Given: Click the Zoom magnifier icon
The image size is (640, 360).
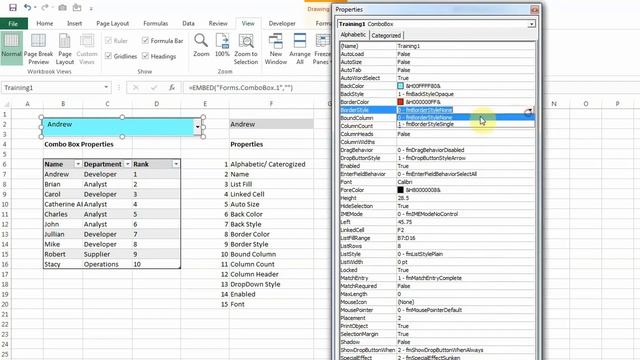Looking at the screenshot, I should (201, 45).
